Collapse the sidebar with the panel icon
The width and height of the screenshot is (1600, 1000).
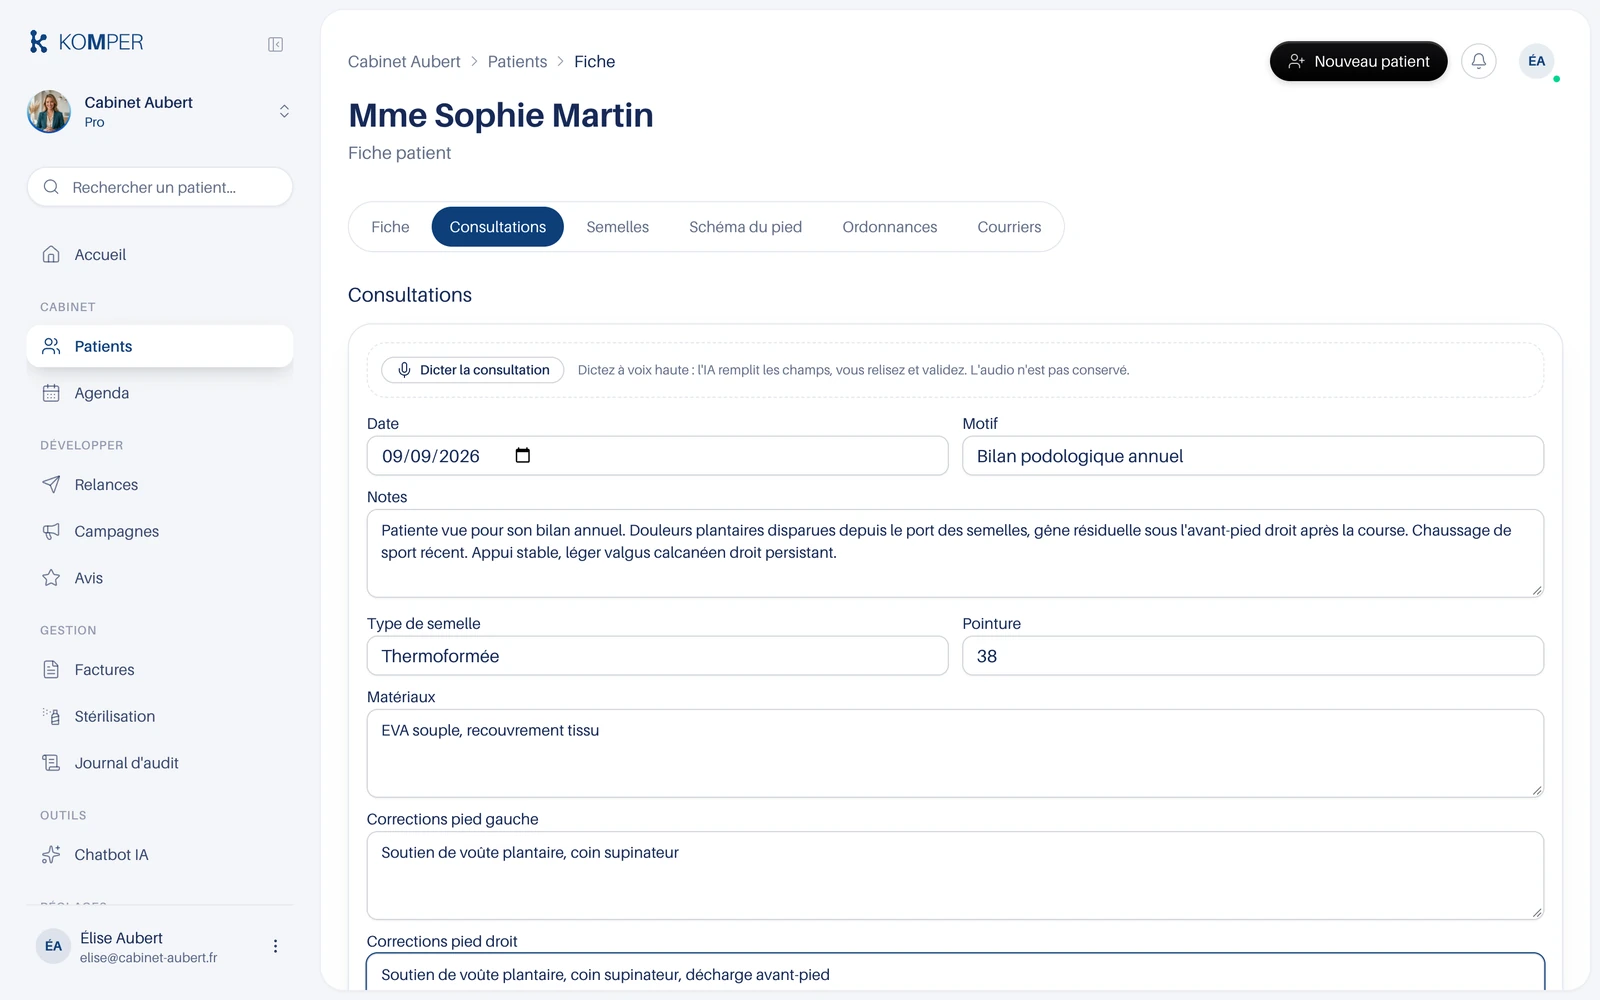[276, 44]
